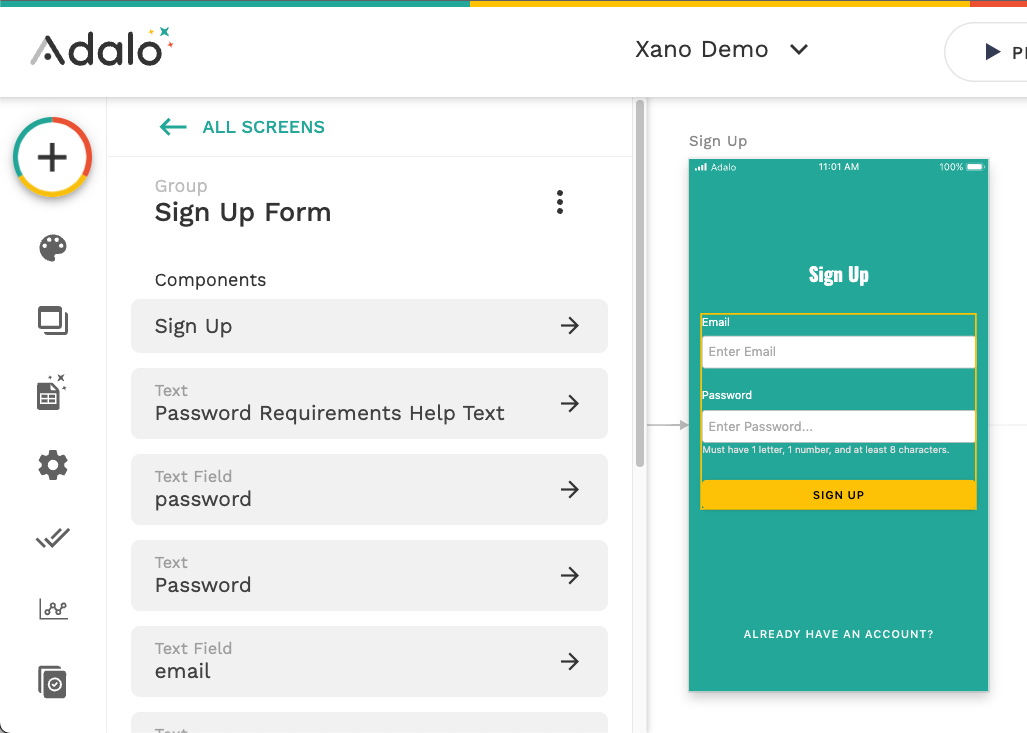Select the Password text component row

click(x=369, y=575)
